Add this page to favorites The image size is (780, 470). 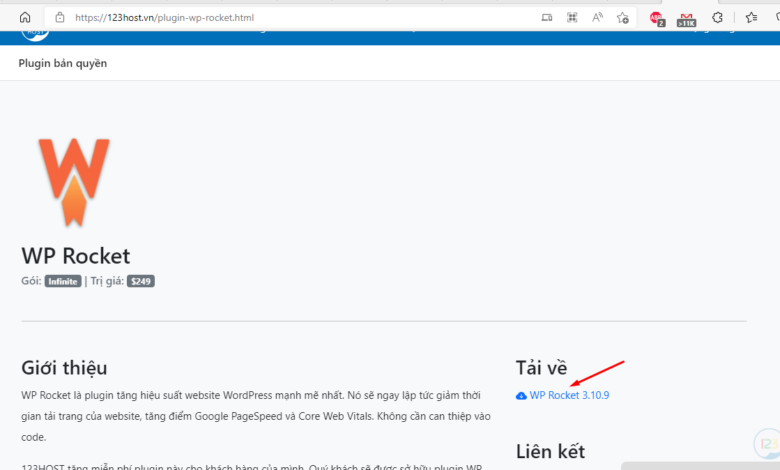[x=623, y=18]
